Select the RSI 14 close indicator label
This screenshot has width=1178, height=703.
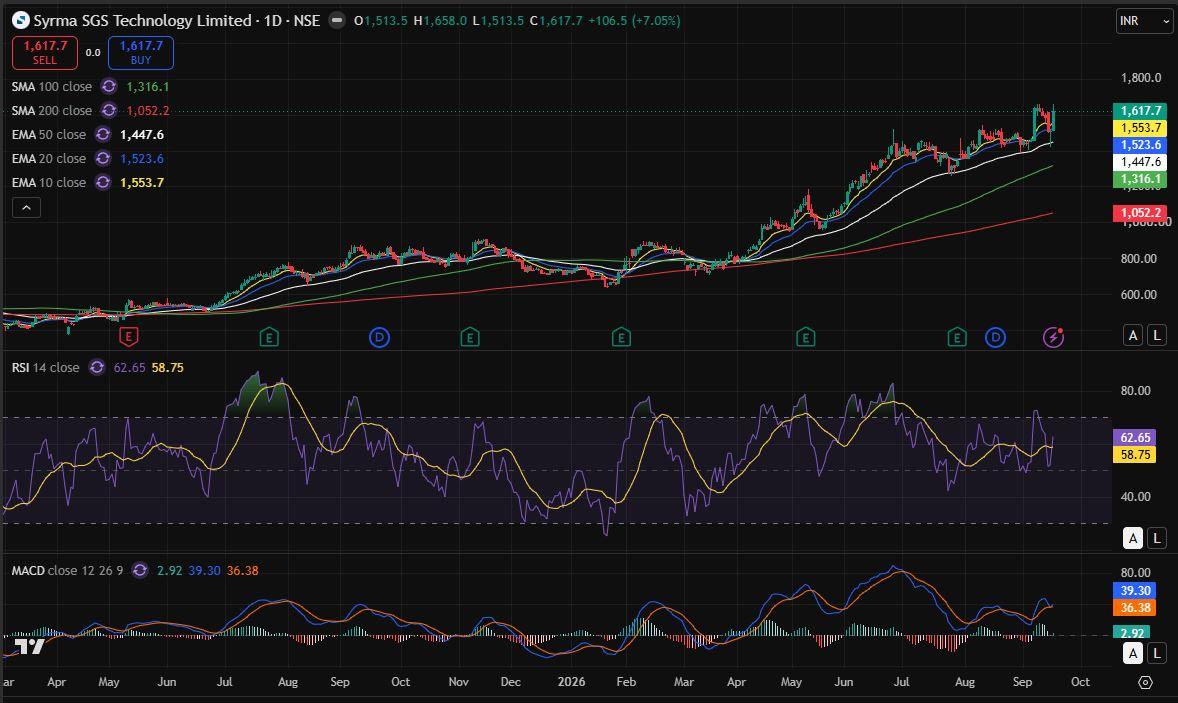tap(45, 367)
